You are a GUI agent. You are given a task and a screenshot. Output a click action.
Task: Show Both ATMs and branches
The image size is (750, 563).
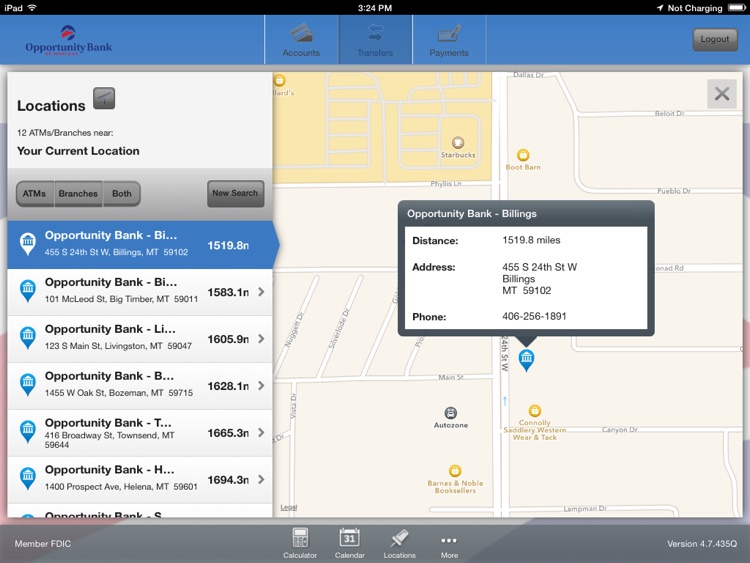tap(121, 194)
